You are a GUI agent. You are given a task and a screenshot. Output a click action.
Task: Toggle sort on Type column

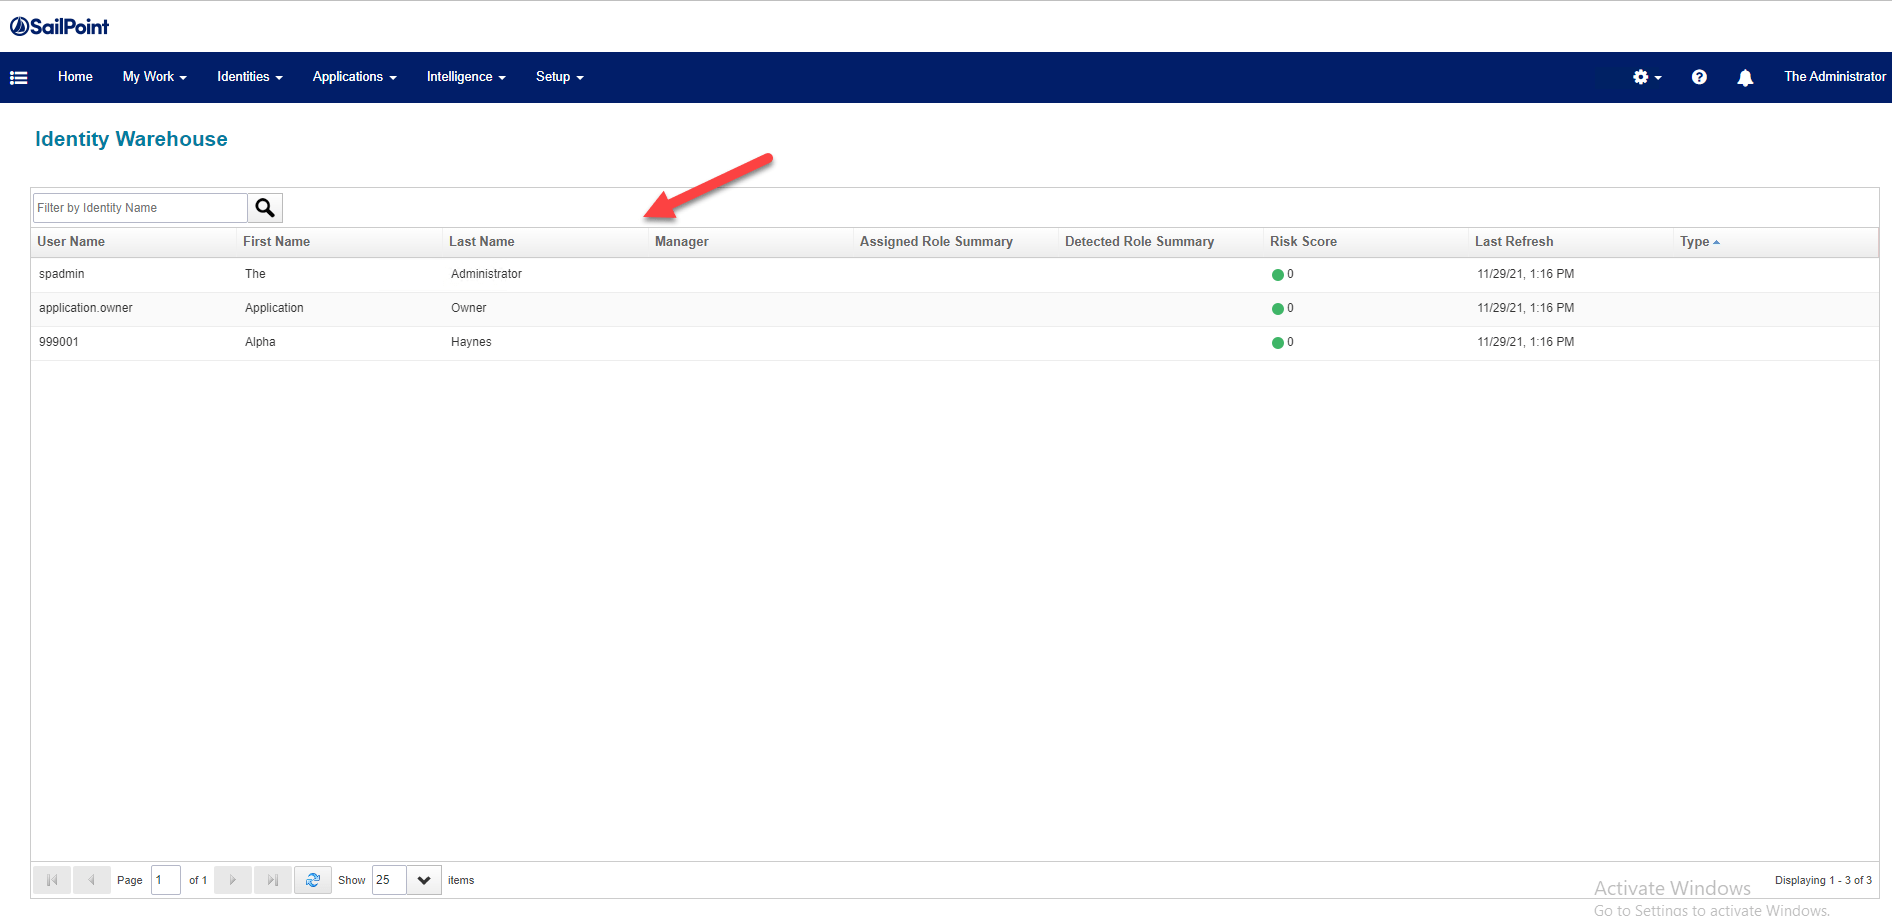pos(1776,242)
